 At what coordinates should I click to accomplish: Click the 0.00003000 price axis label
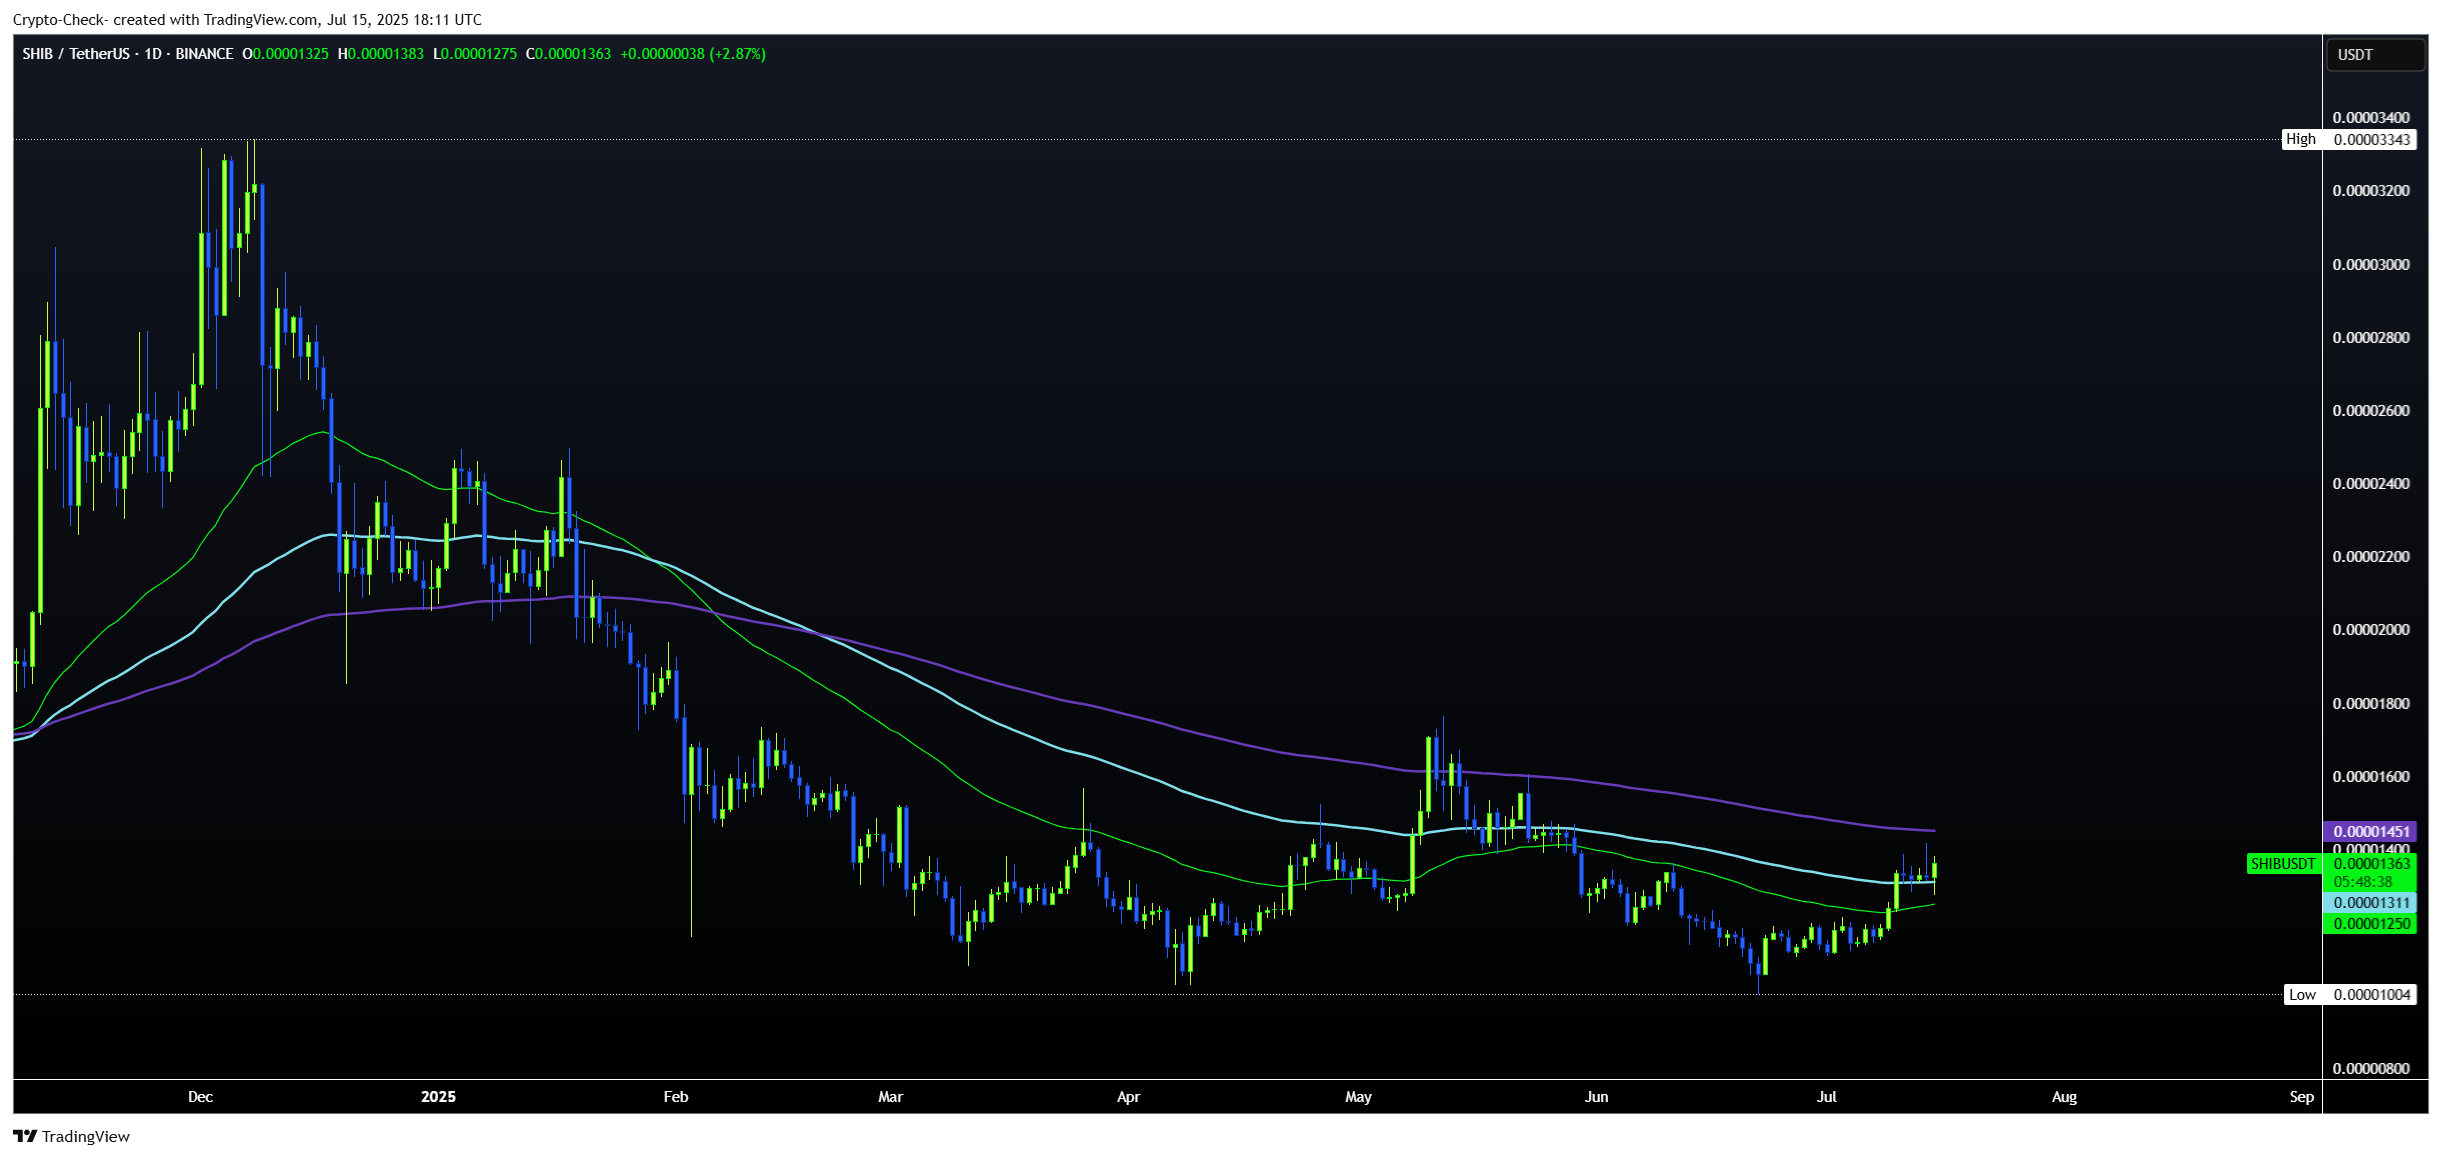point(2371,265)
